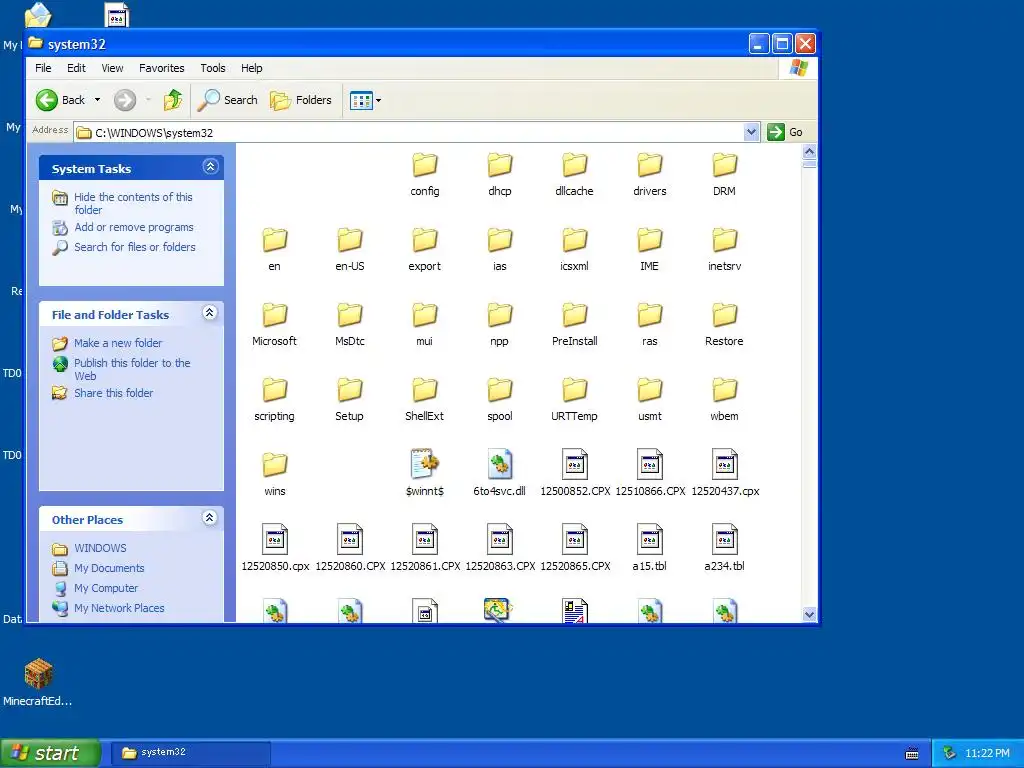Open the Search toolbar button

[228, 100]
